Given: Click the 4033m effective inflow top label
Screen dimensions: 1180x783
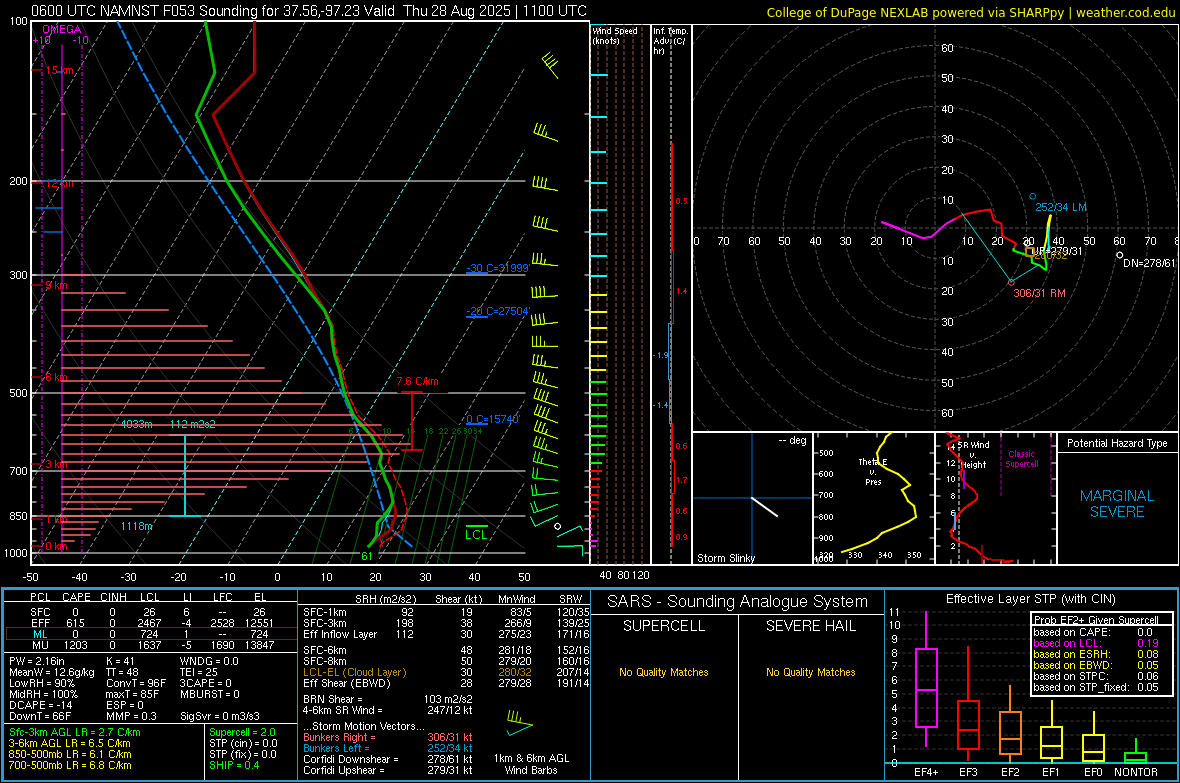Looking at the screenshot, I should [x=136, y=425].
